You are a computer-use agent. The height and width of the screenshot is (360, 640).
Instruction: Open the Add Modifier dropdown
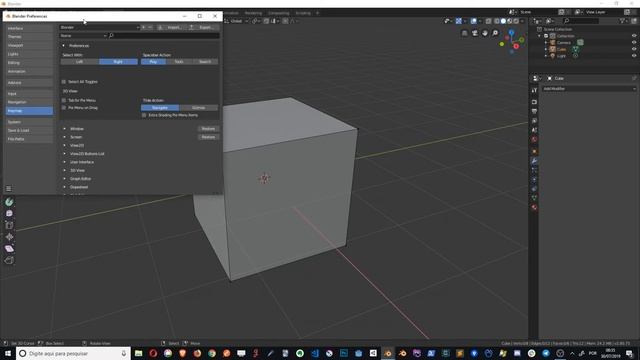(589, 89)
